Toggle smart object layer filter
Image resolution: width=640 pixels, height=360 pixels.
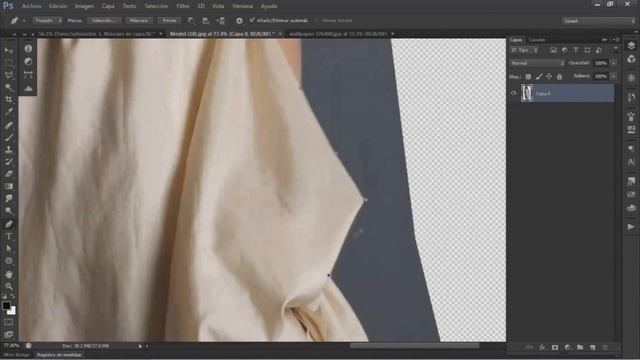[x=599, y=50]
